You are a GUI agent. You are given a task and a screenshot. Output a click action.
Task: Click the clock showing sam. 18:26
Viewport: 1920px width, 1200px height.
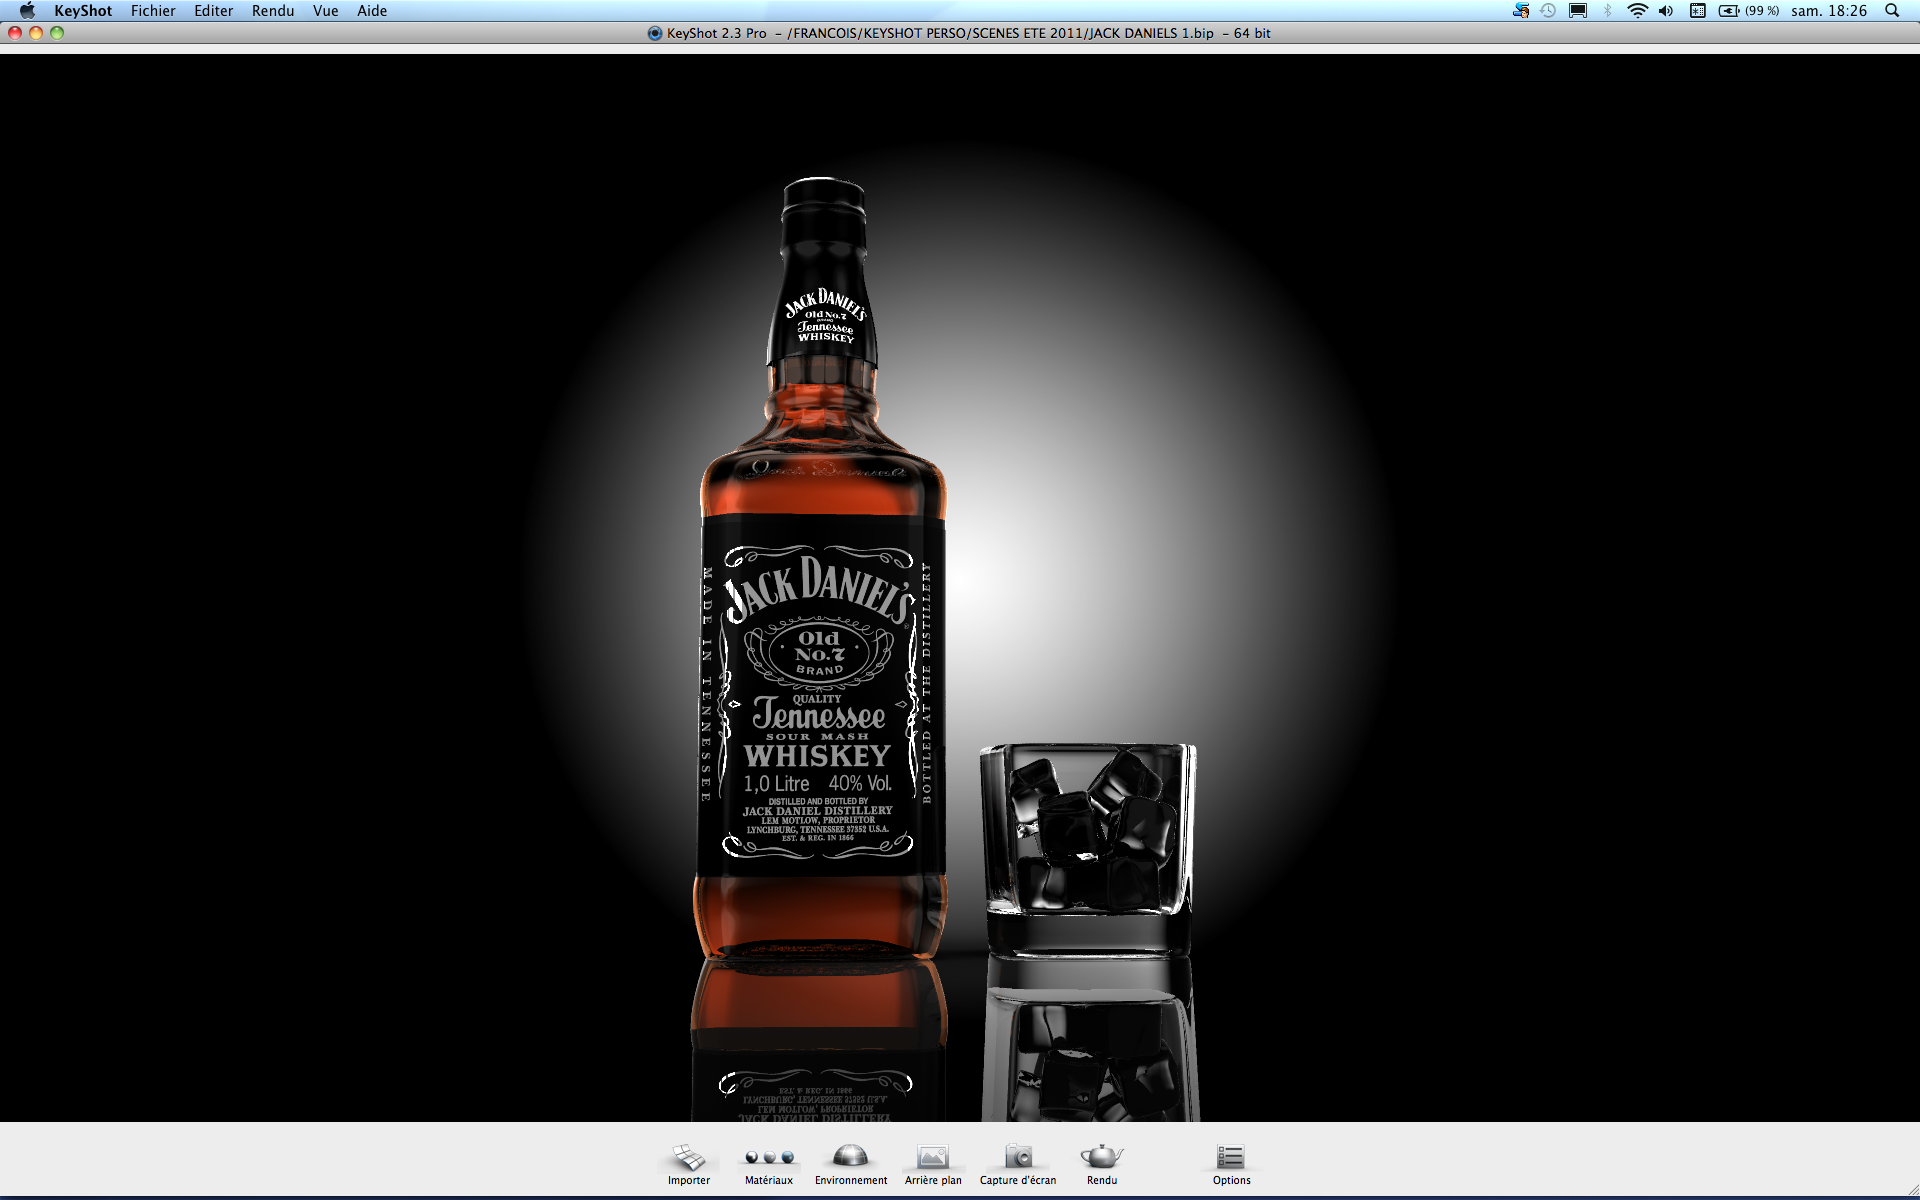pyautogui.click(x=1829, y=11)
